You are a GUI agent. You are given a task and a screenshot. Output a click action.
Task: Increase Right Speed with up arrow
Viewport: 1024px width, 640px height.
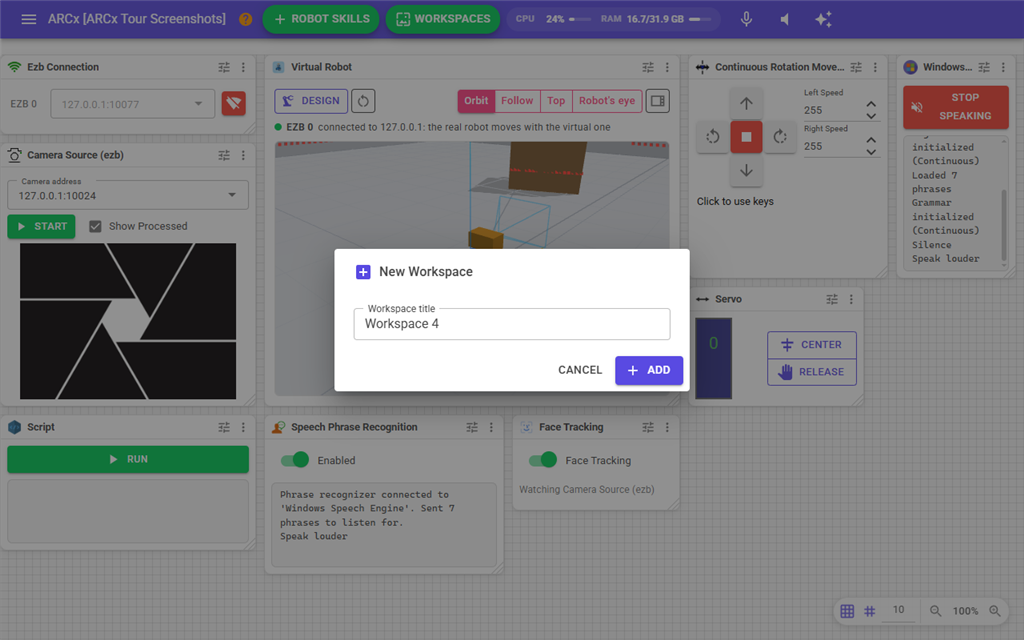coord(871,140)
